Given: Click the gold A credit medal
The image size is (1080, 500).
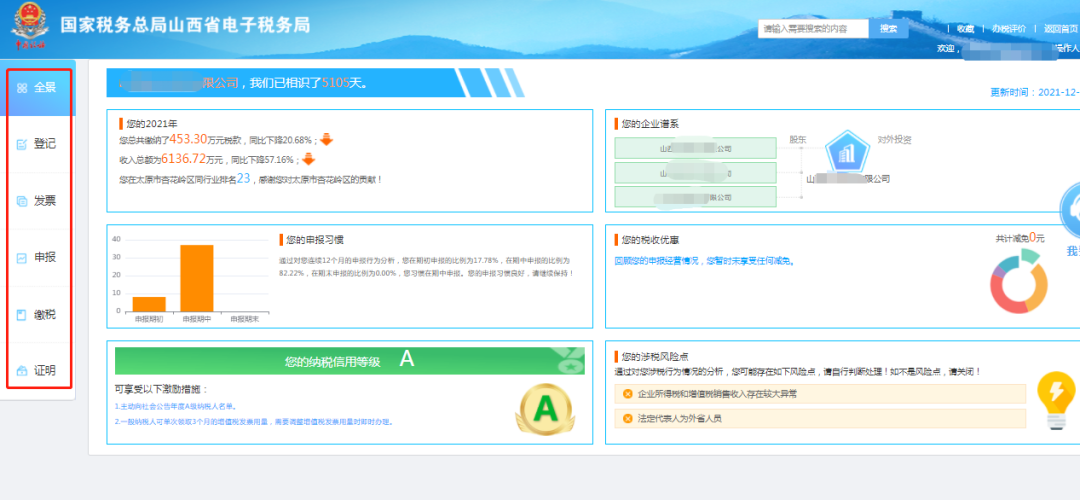Looking at the screenshot, I should click(x=544, y=409).
